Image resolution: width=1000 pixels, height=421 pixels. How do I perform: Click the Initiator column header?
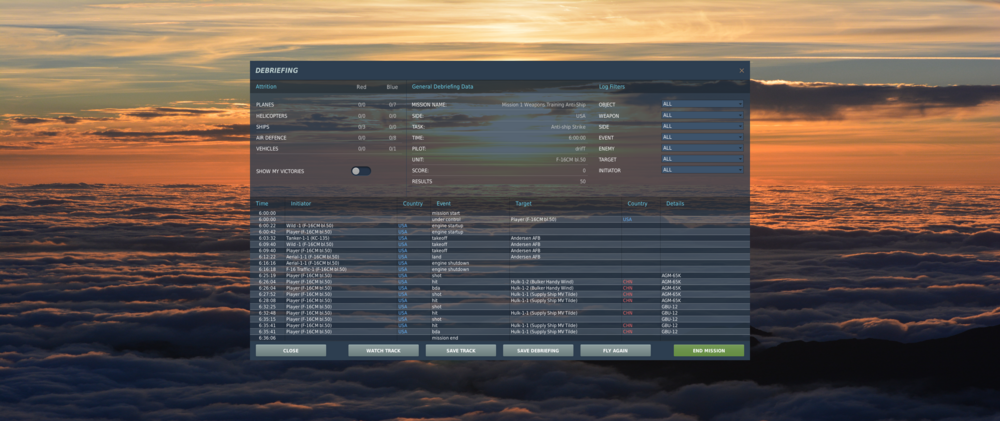301,203
